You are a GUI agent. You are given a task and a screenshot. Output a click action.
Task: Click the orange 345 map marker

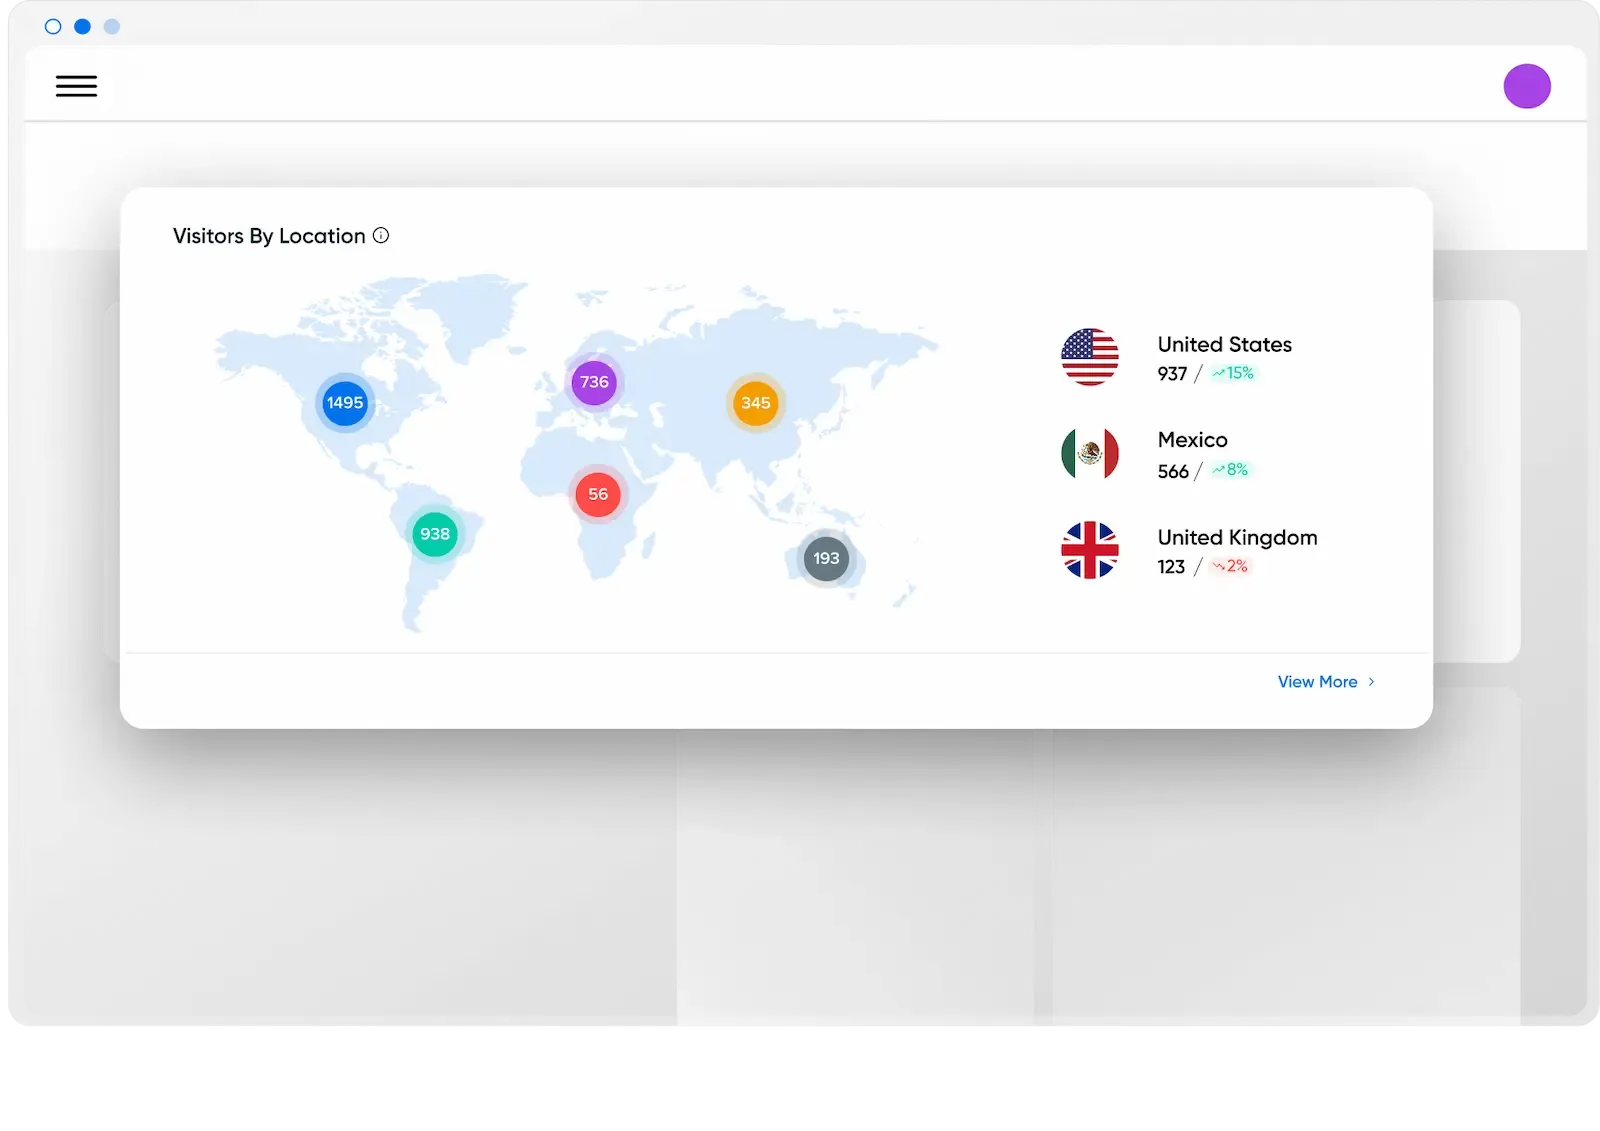(x=755, y=403)
